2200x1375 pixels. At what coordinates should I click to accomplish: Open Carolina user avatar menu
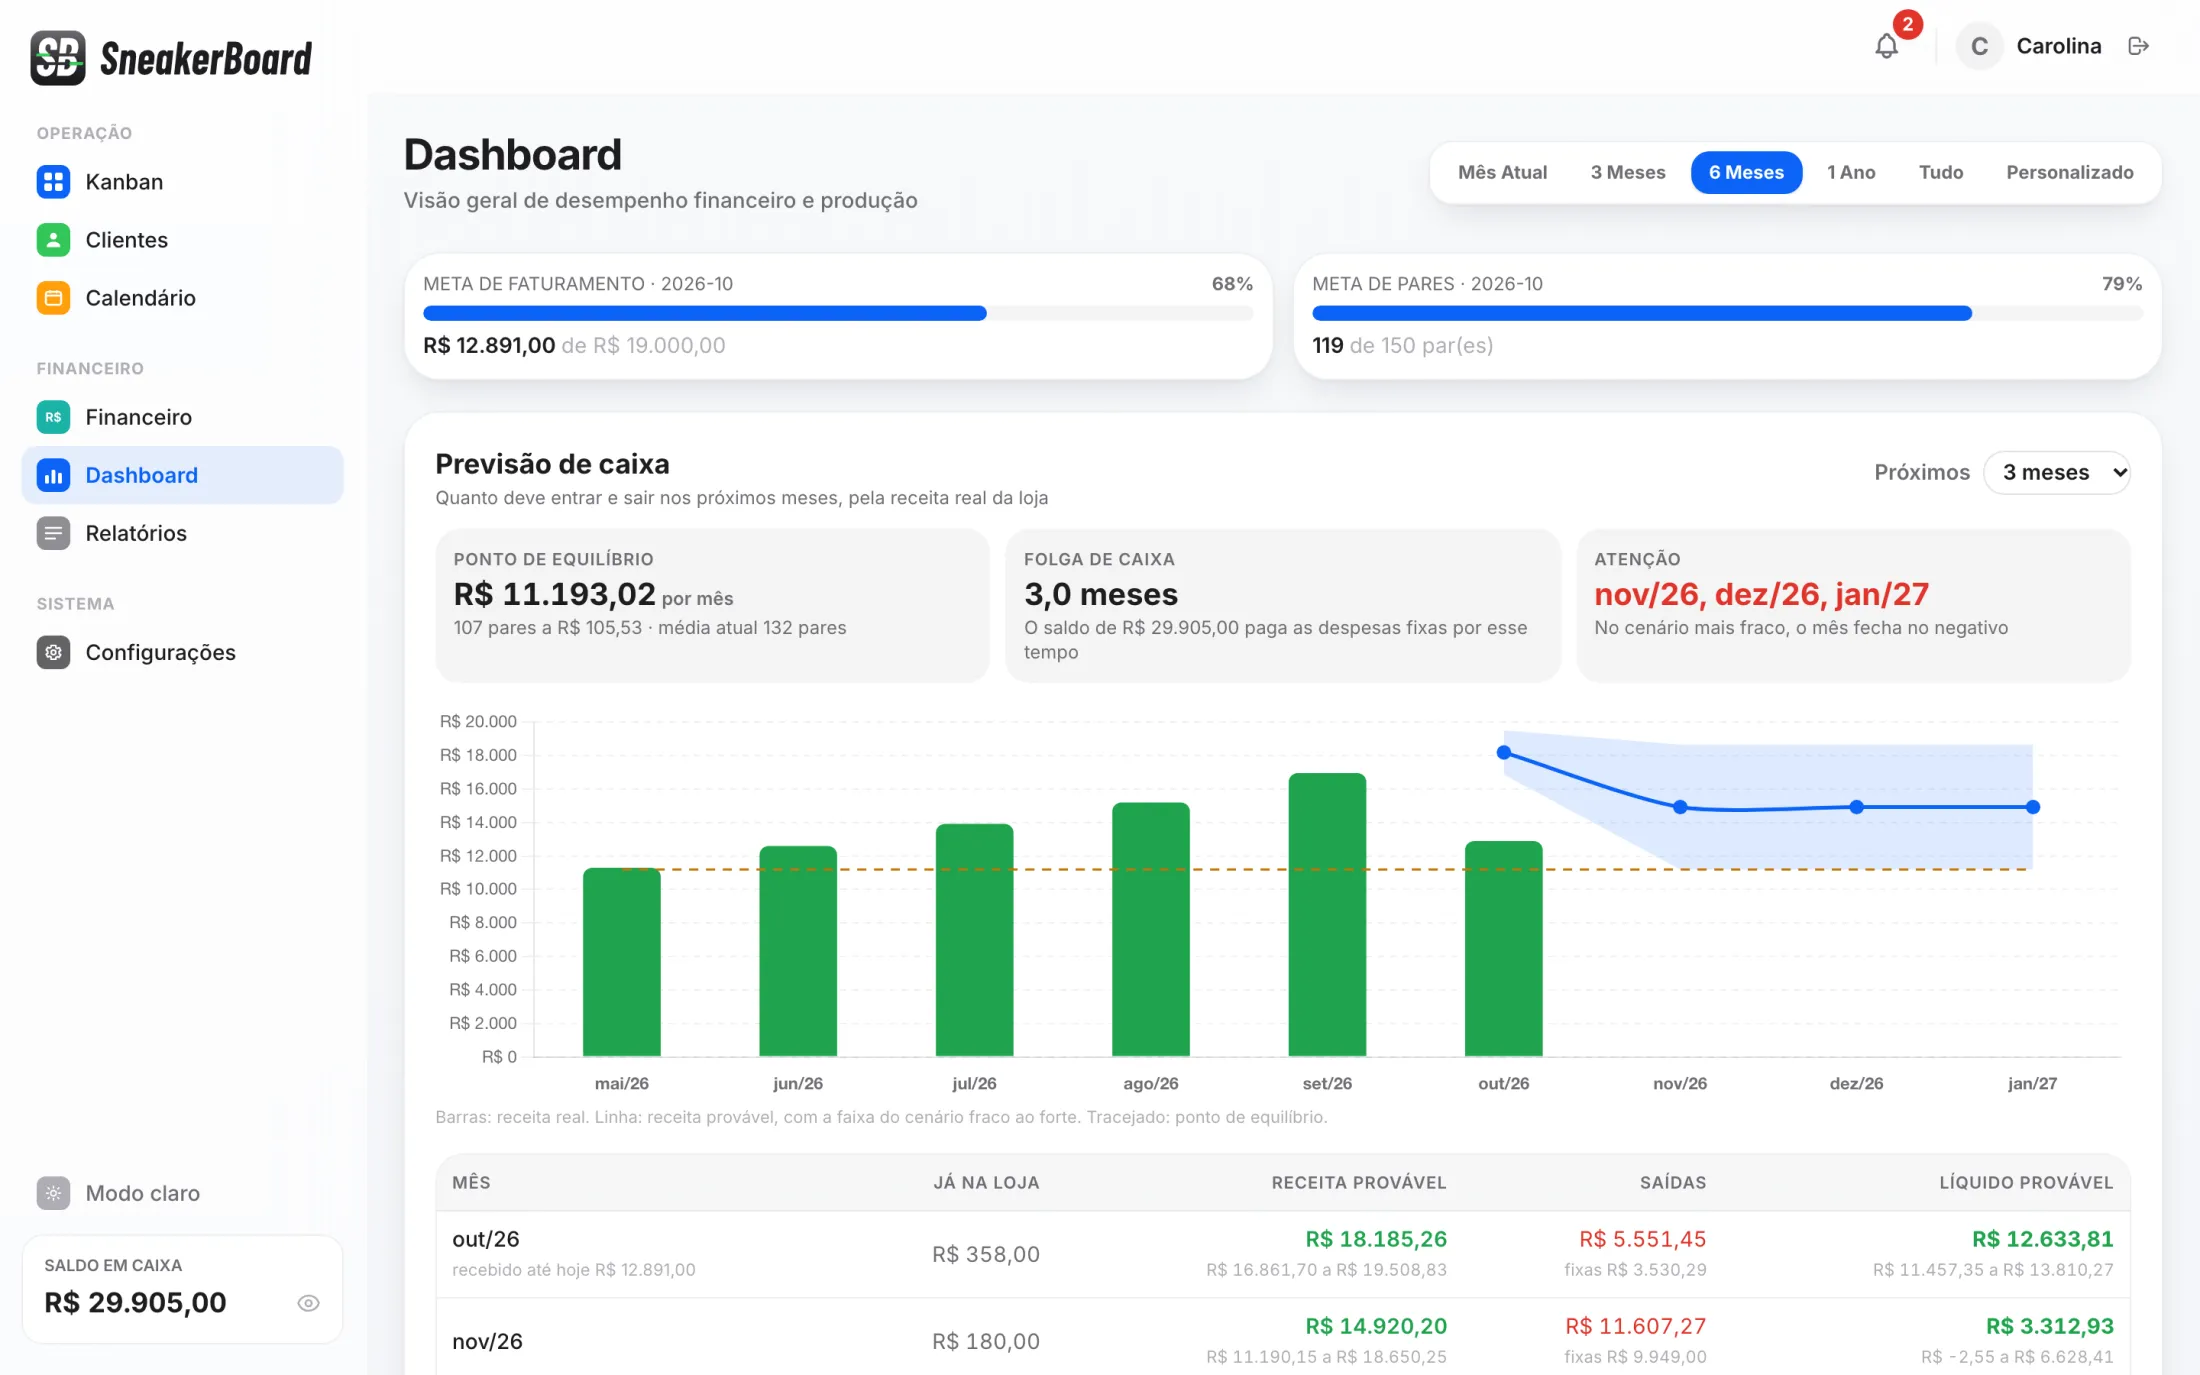[x=1979, y=46]
